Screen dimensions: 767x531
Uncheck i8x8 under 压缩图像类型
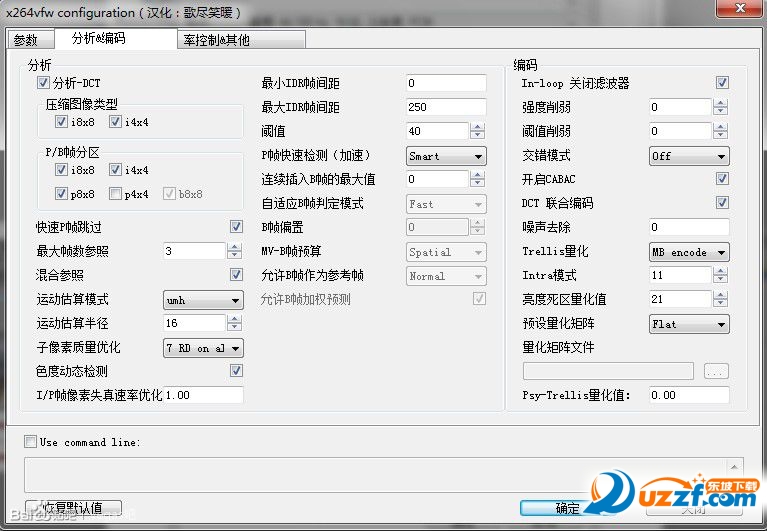coord(61,122)
